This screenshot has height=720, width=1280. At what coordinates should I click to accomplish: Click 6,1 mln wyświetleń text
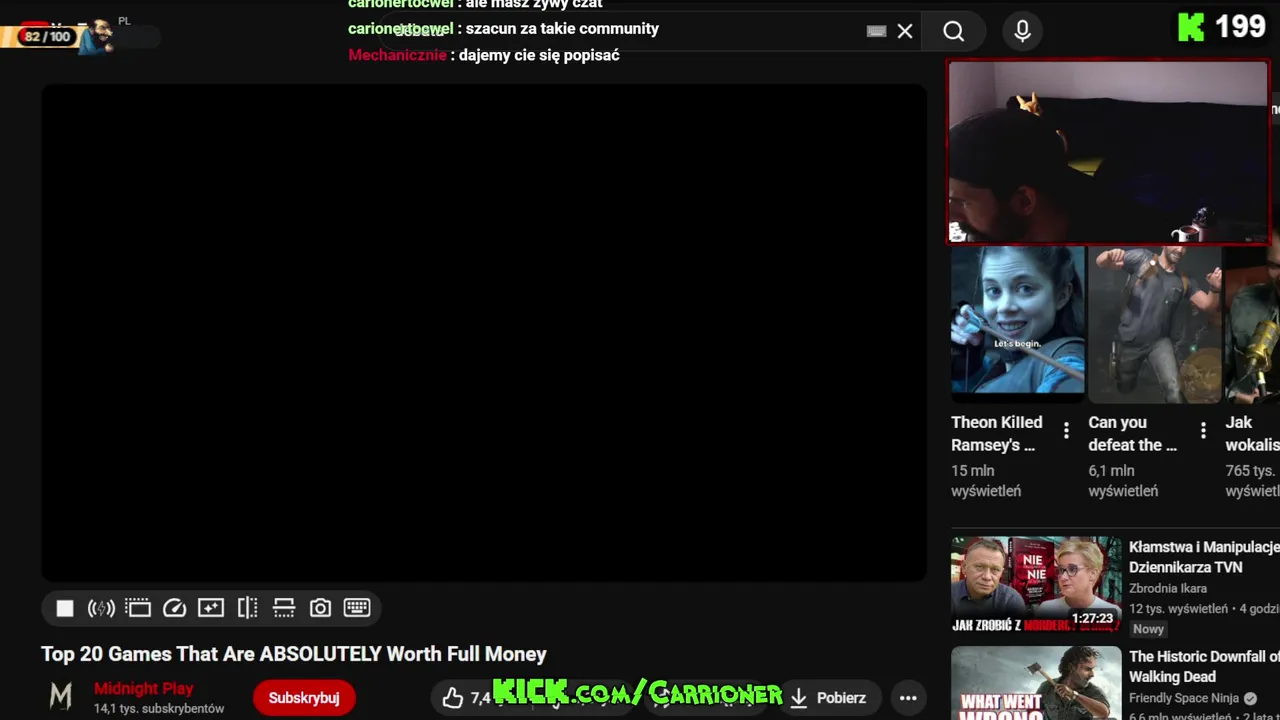pyautogui.click(x=1123, y=481)
